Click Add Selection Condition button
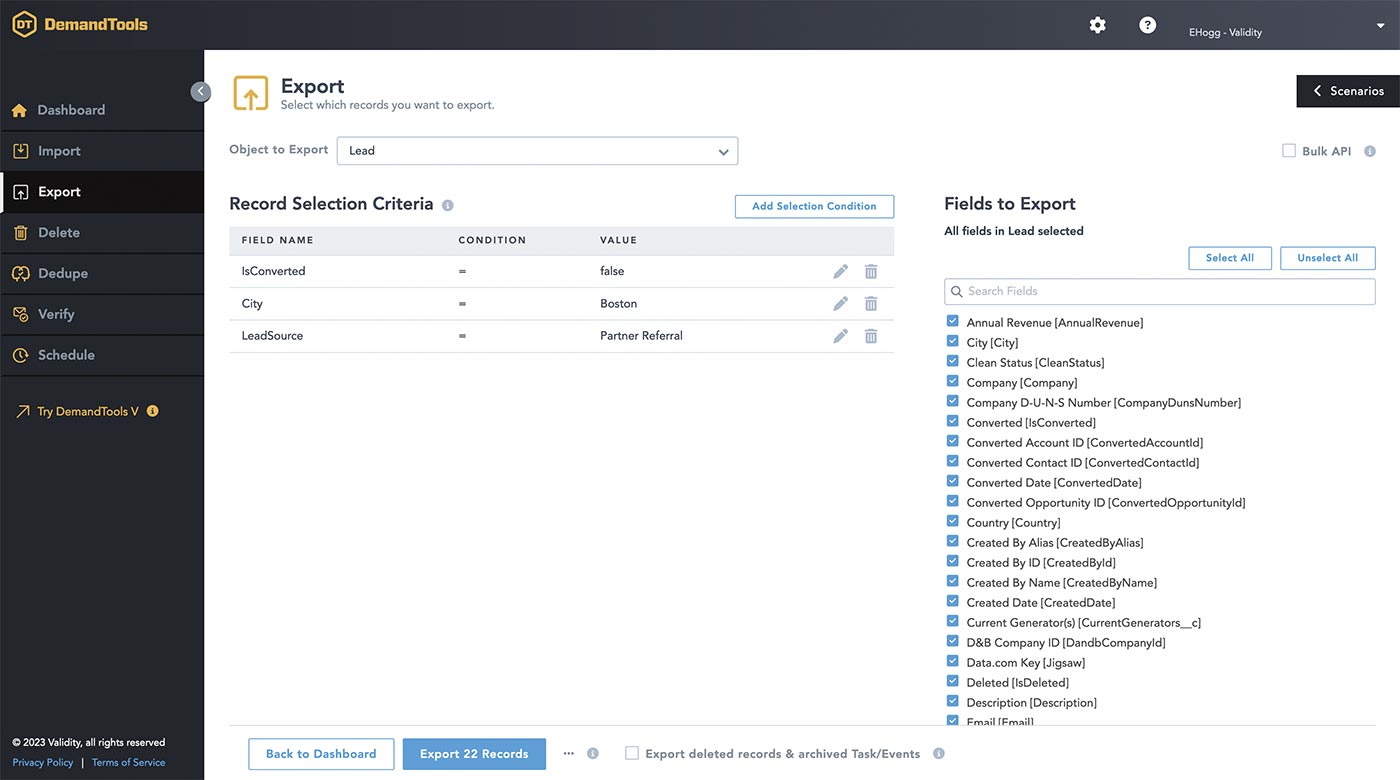 814,206
